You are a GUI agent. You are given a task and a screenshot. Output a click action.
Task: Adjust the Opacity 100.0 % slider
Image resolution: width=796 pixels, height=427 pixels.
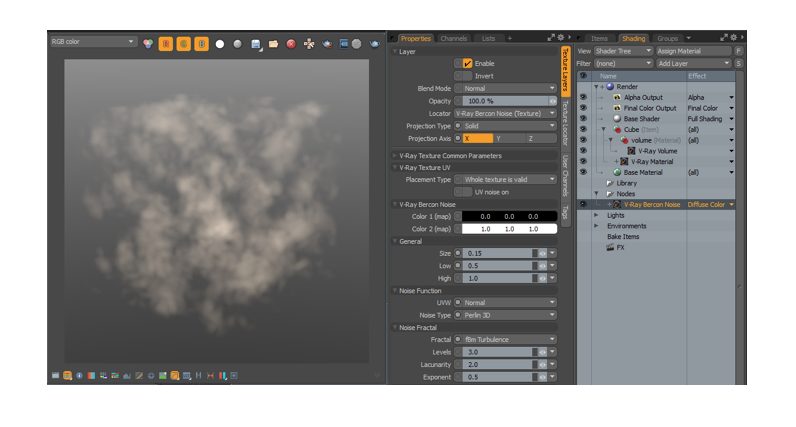(x=505, y=101)
